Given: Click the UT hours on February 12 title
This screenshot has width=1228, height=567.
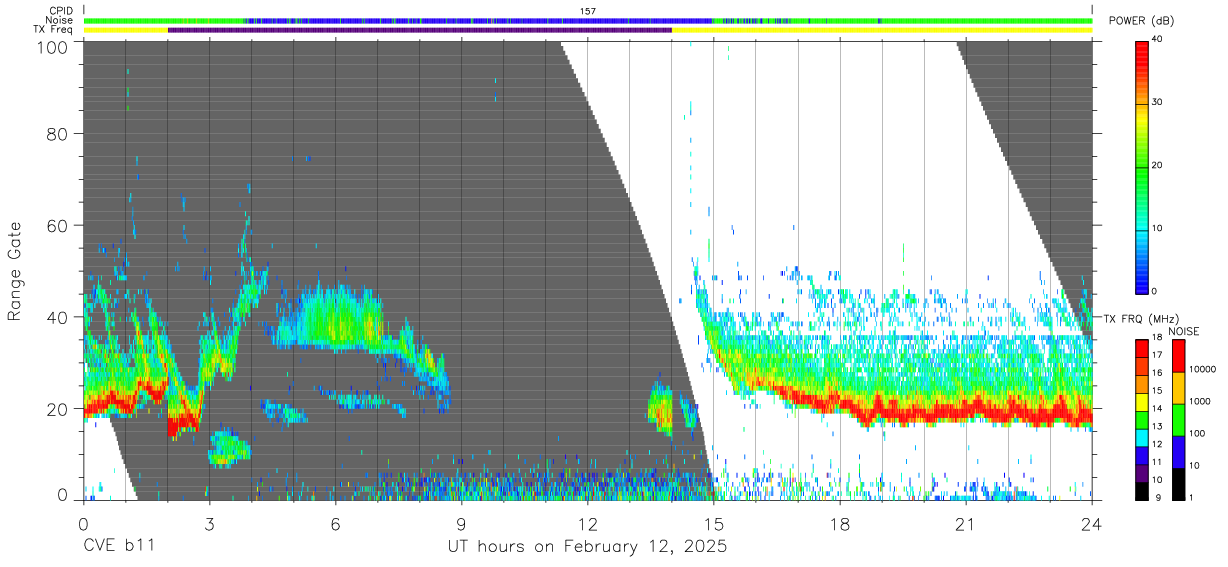Looking at the screenshot, I should click(x=587, y=548).
